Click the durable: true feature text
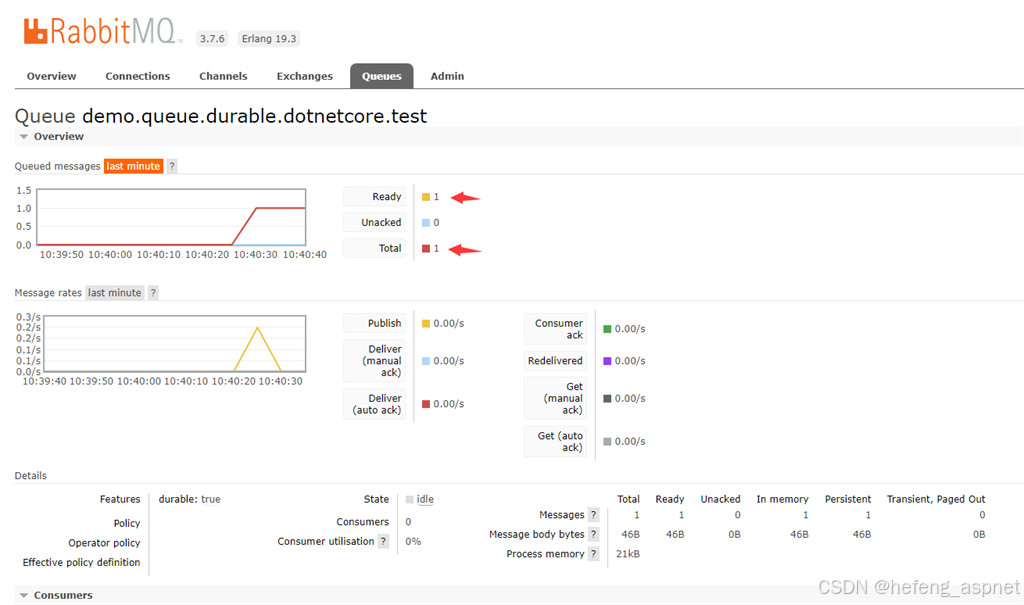The image size is (1024, 605). click(189, 499)
